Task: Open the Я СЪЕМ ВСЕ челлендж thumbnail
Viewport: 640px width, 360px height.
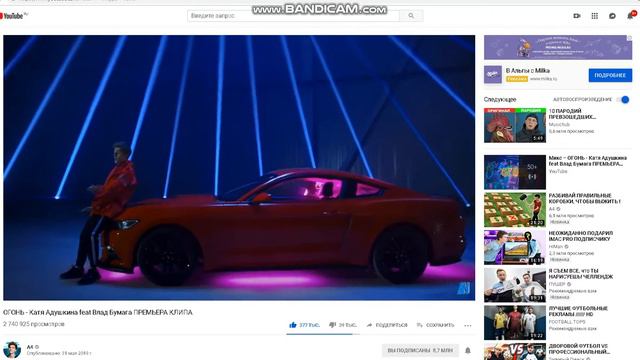Action: (515, 285)
